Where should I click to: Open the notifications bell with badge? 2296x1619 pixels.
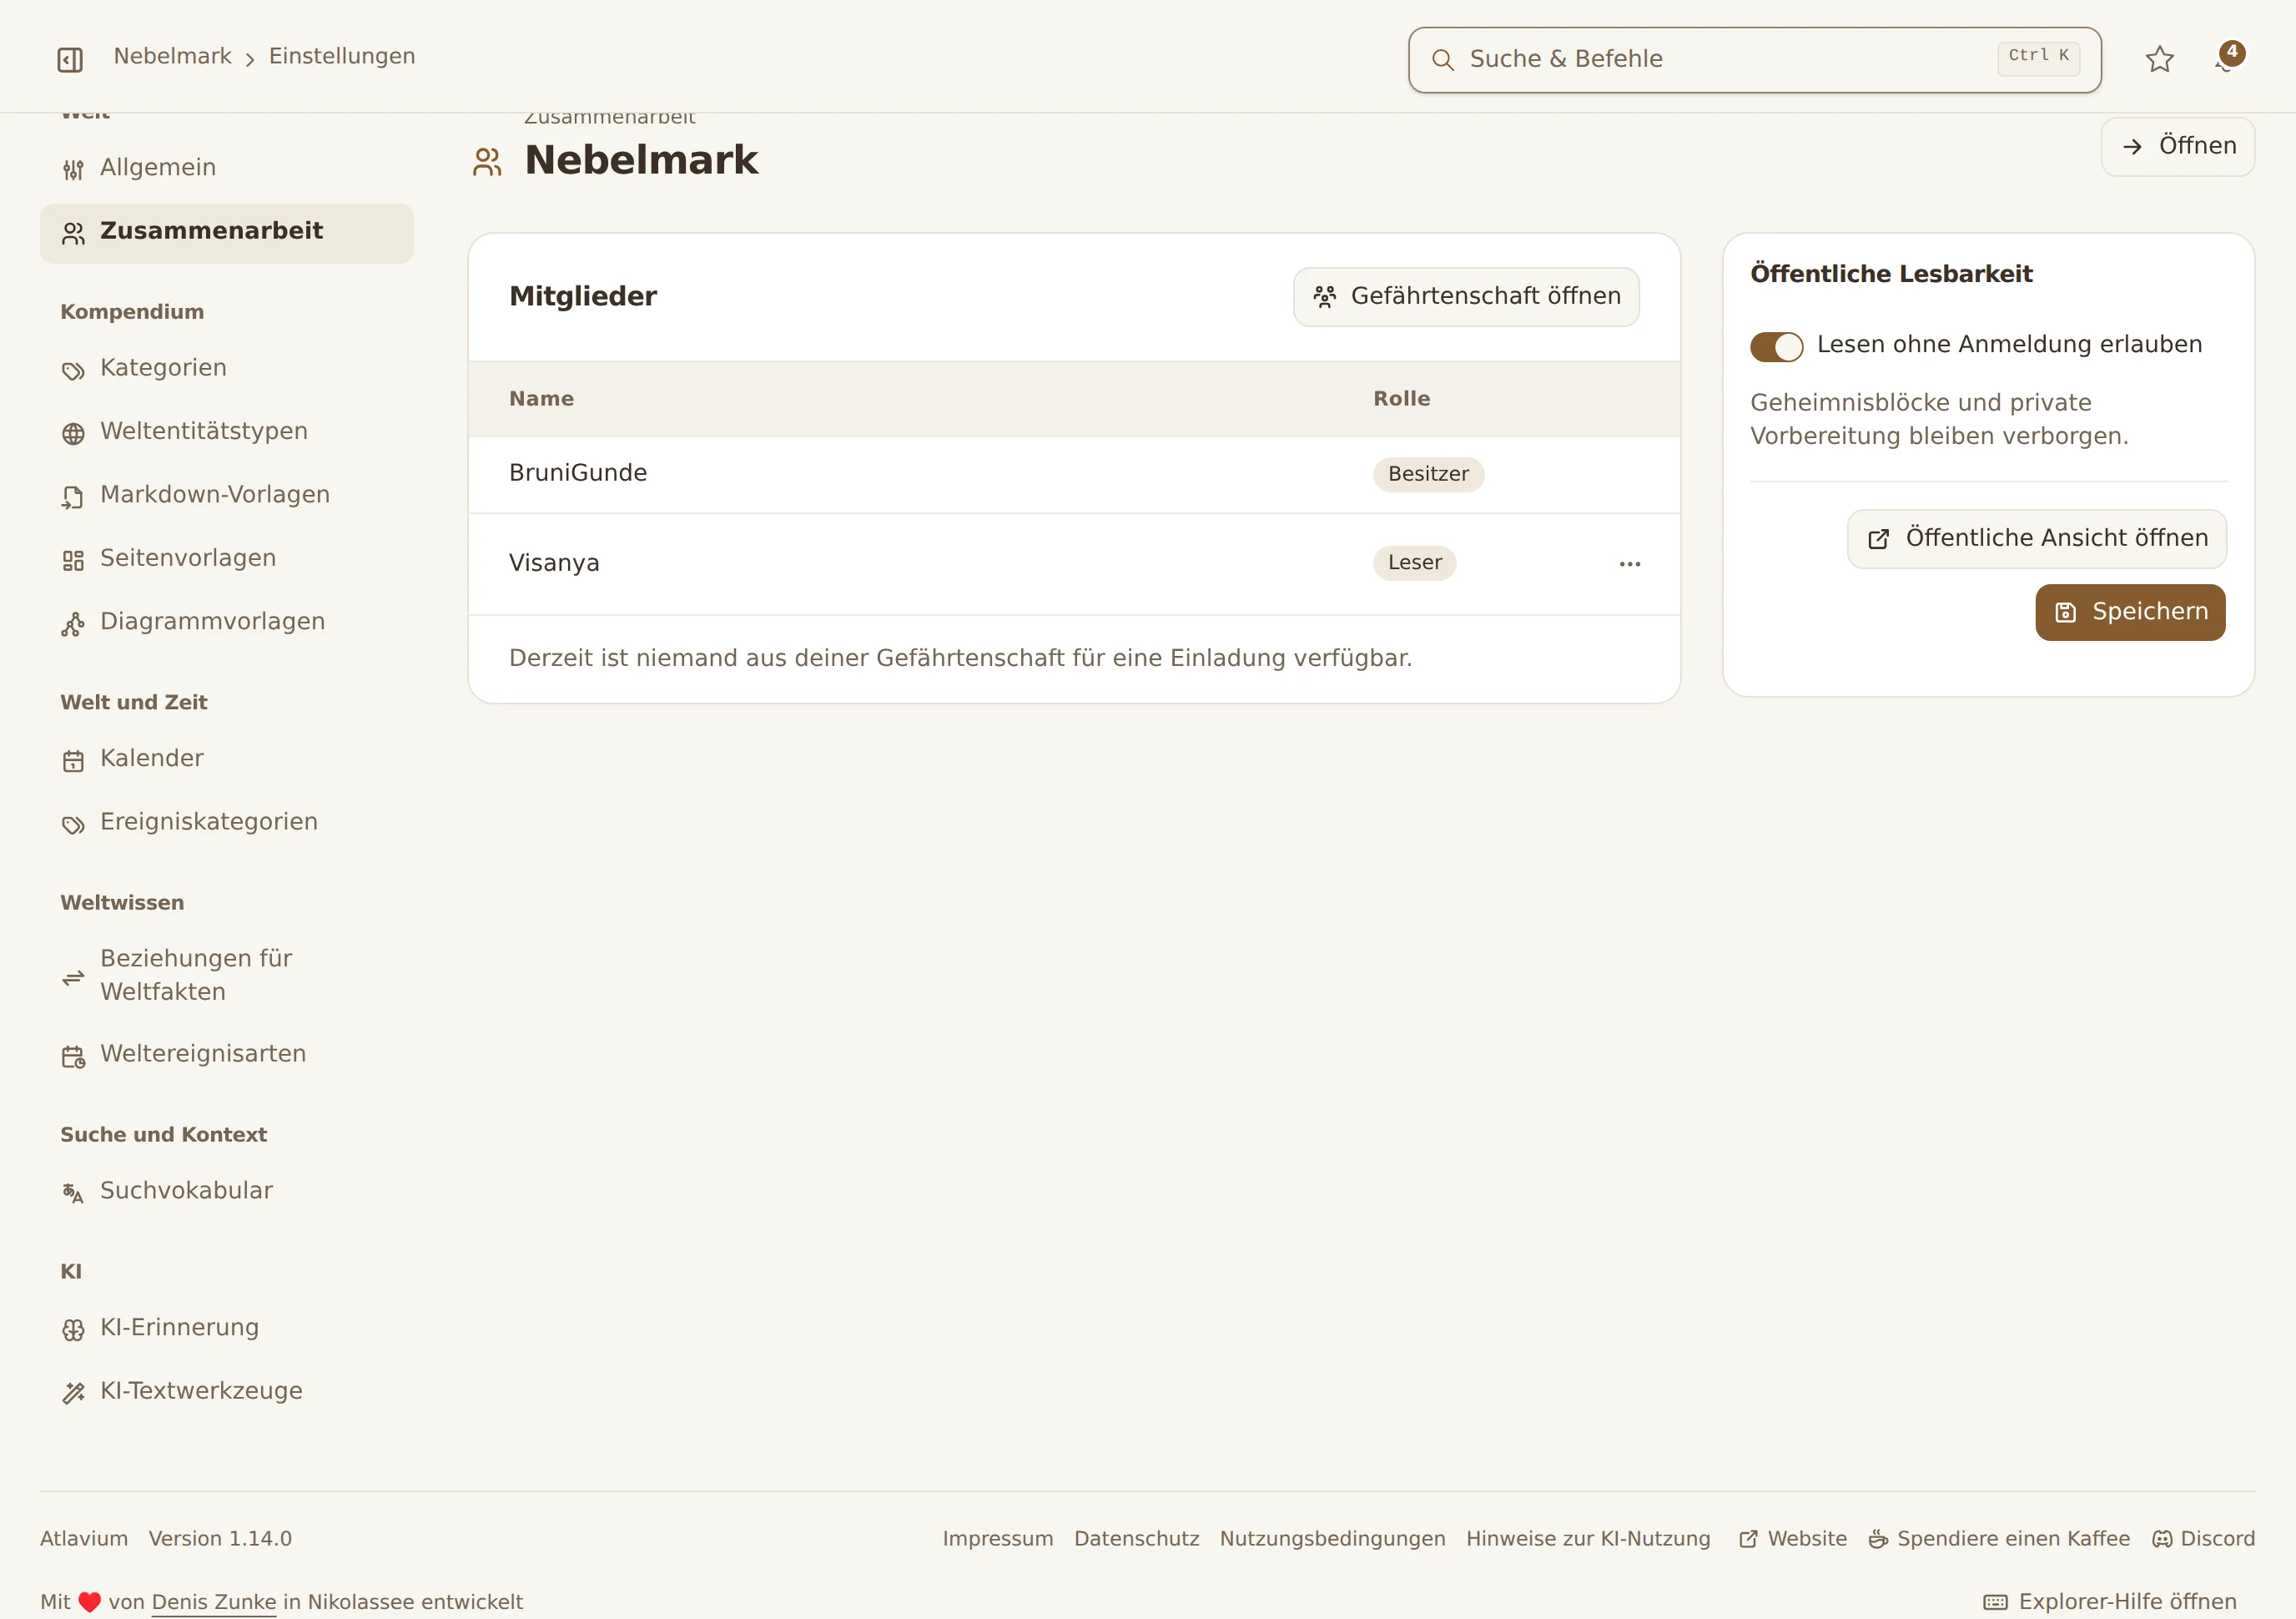(x=2228, y=59)
